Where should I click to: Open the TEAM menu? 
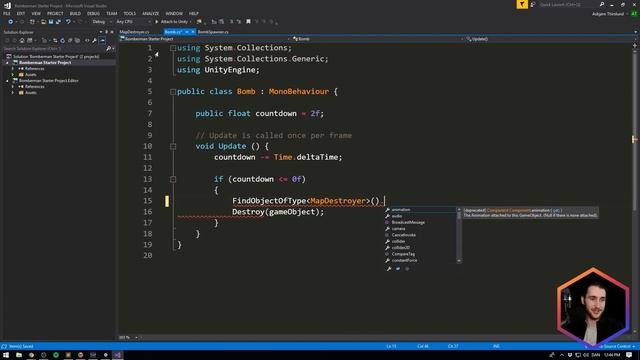click(x=112, y=13)
